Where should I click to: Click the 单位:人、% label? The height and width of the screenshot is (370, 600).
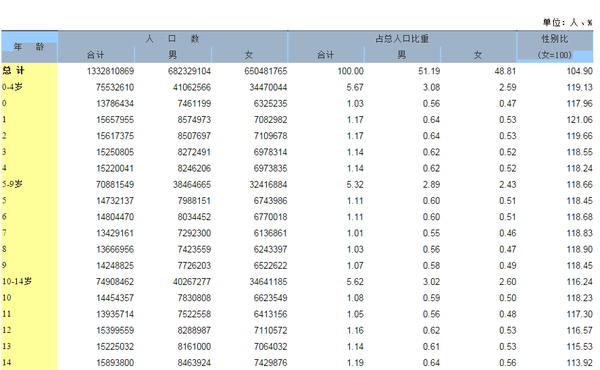point(567,23)
